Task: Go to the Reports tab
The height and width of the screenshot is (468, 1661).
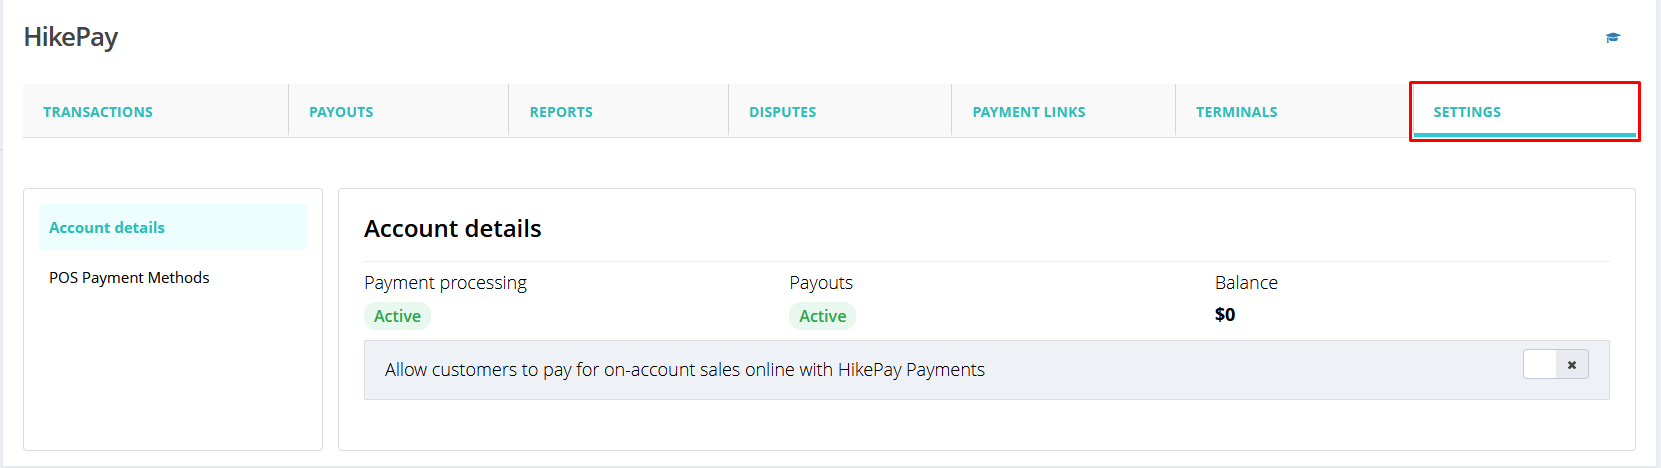Action: 561,112
